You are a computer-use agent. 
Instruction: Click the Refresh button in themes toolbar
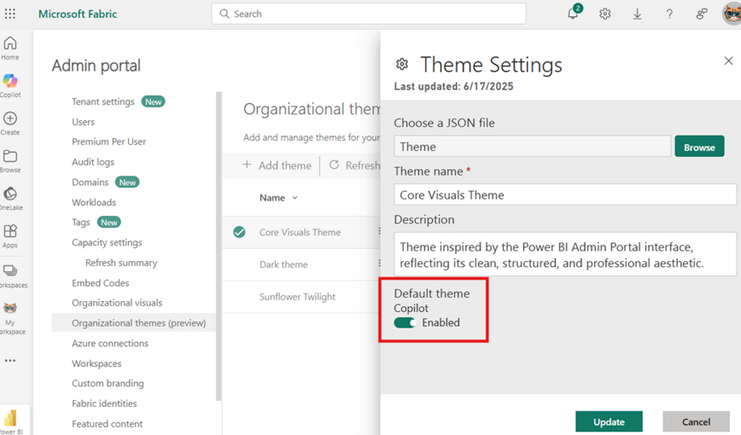354,165
